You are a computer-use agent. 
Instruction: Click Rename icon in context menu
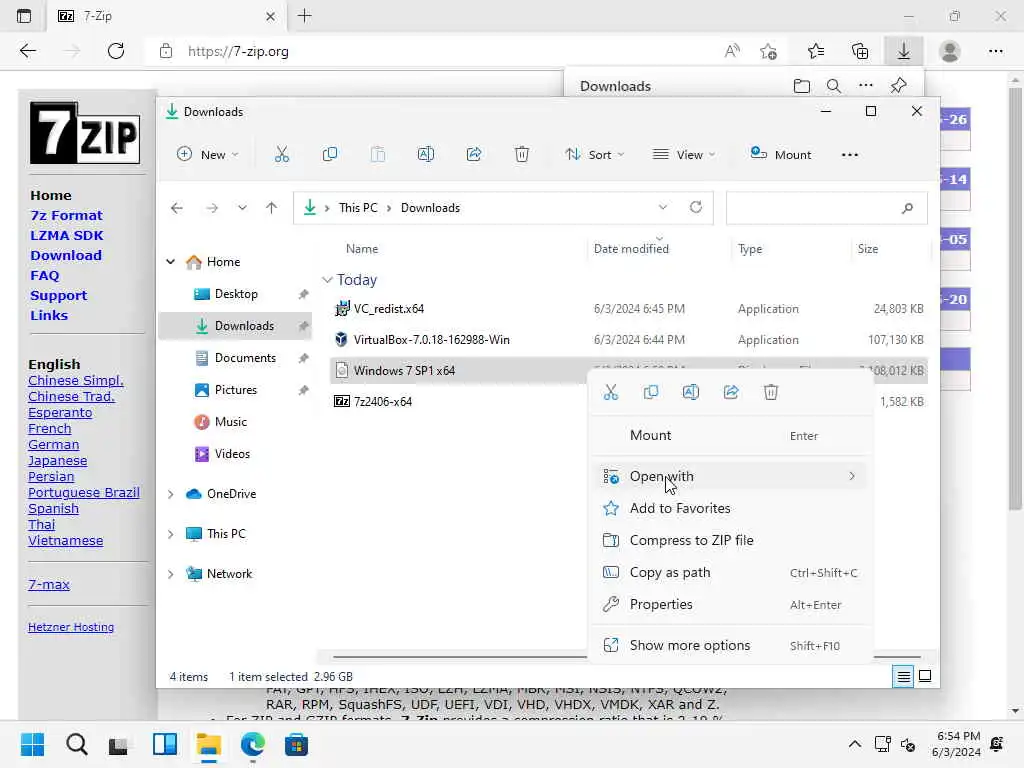pos(691,392)
